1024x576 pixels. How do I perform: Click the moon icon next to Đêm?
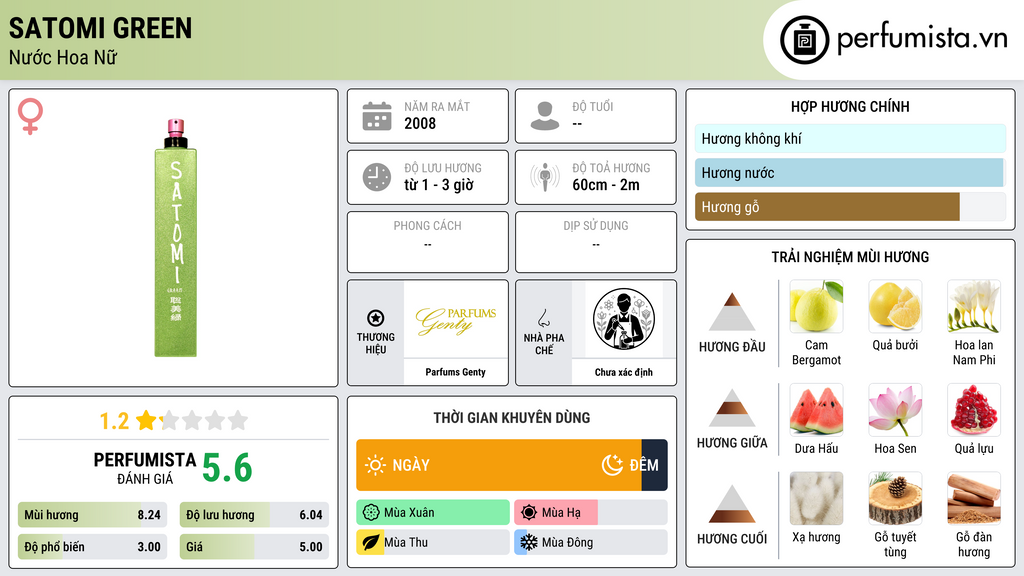point(612,465)
